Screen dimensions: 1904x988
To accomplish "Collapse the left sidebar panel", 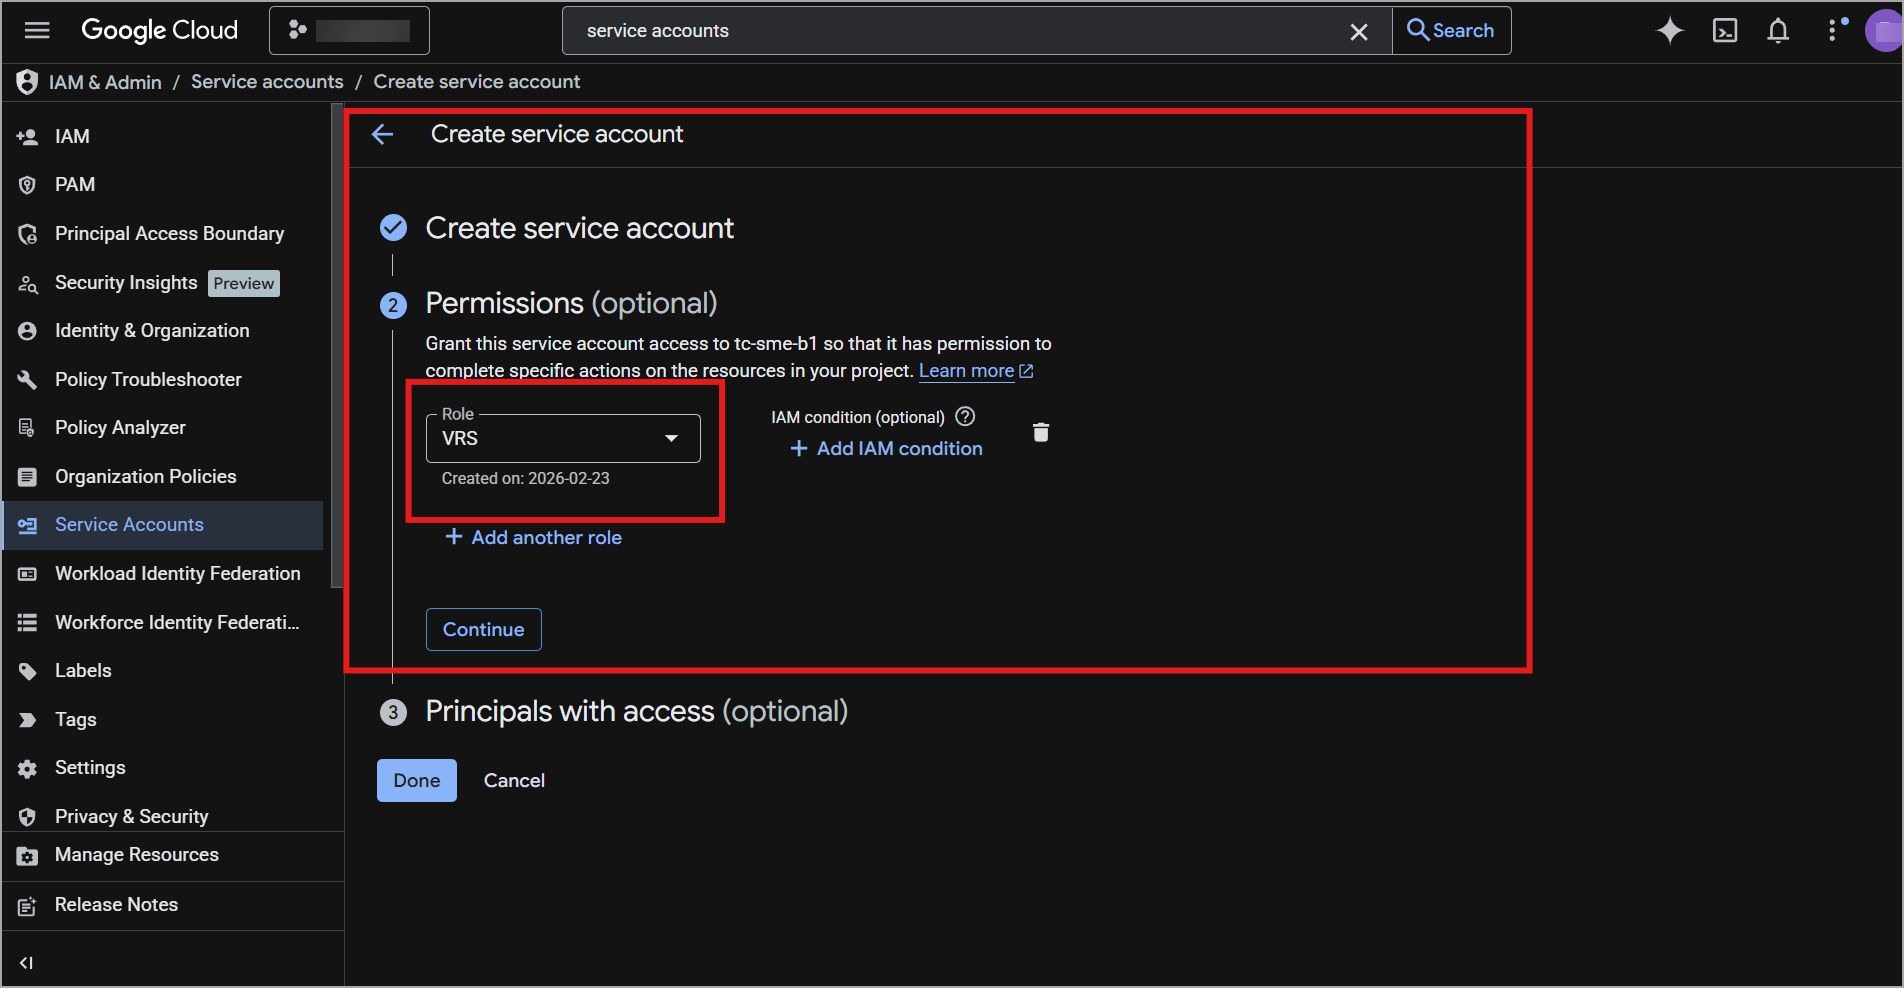I will (x=27, y=962).
